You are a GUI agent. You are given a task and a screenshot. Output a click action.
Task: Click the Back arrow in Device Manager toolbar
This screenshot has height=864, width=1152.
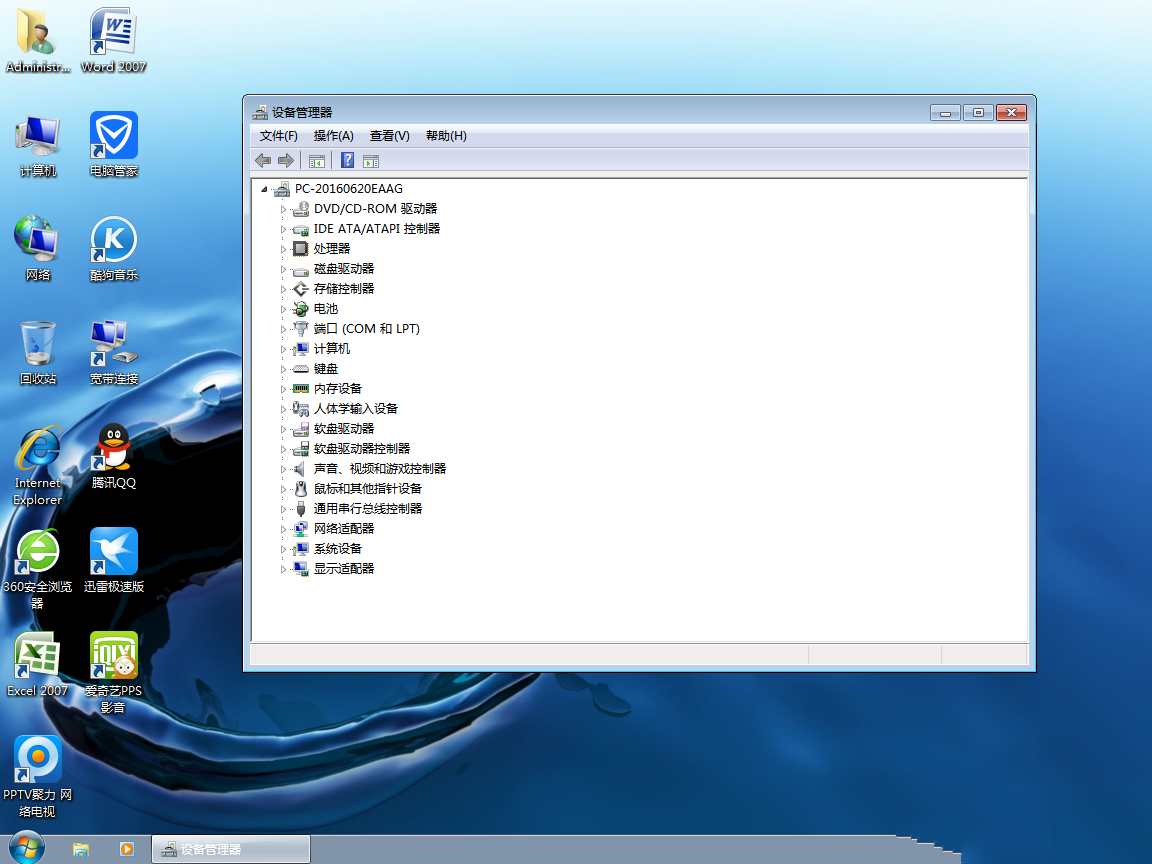pyautogui.click(x=263, y=160)
